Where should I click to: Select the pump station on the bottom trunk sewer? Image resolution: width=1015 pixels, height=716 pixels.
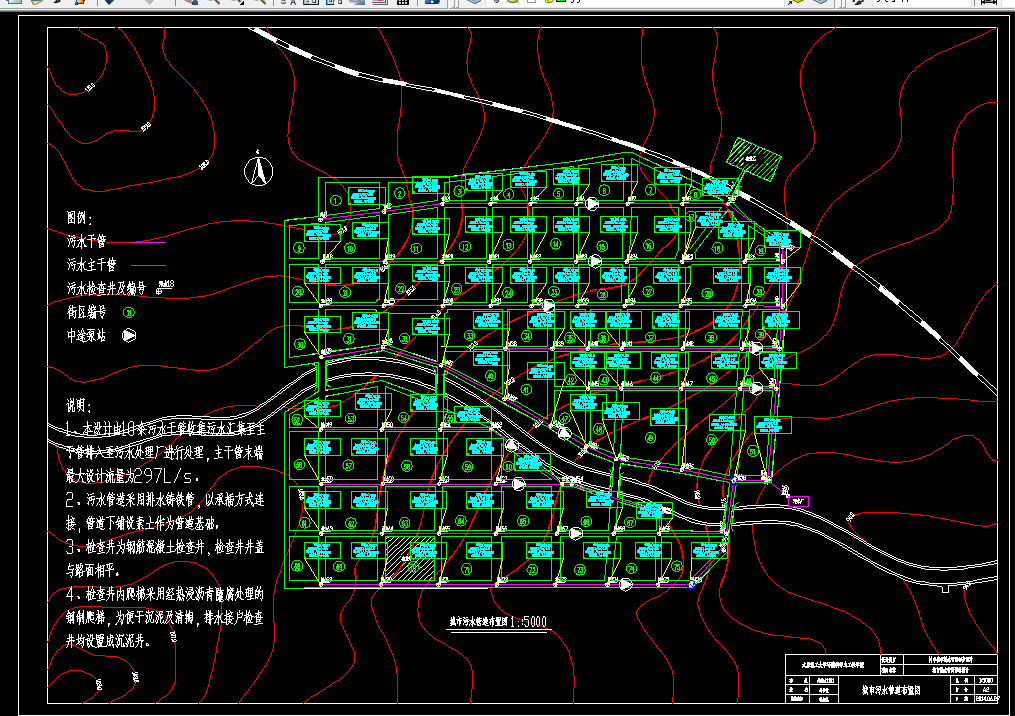tap(625, 585)
